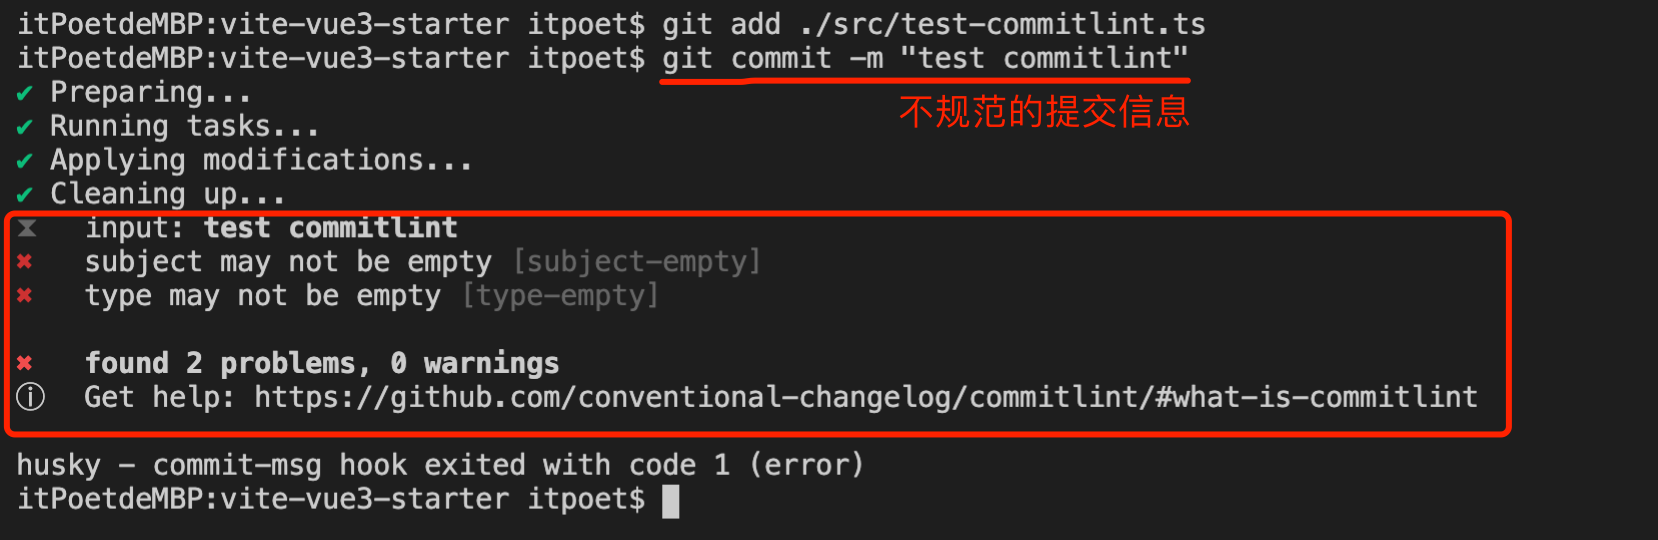This screenshot has width=1658, height=540.
Task: Open the commitlint GitHub help URL
Action: tap(866, 397)
